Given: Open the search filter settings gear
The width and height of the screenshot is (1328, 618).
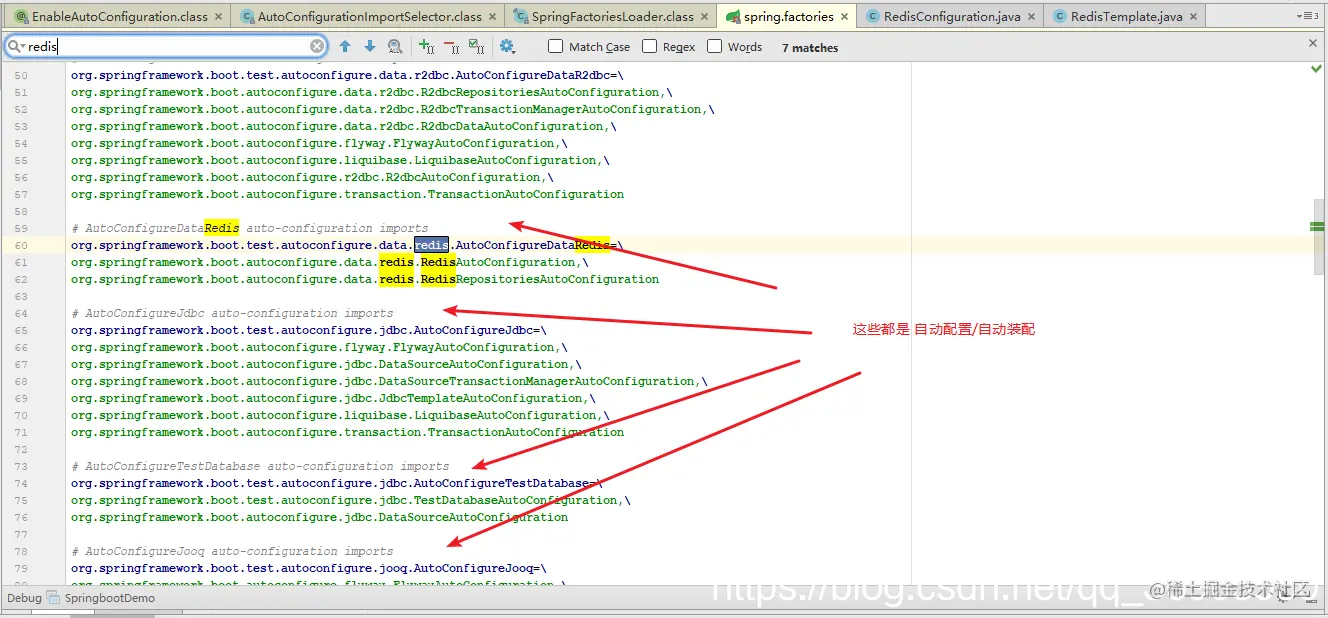Looking at the screenshot, I should click(507, 46).
